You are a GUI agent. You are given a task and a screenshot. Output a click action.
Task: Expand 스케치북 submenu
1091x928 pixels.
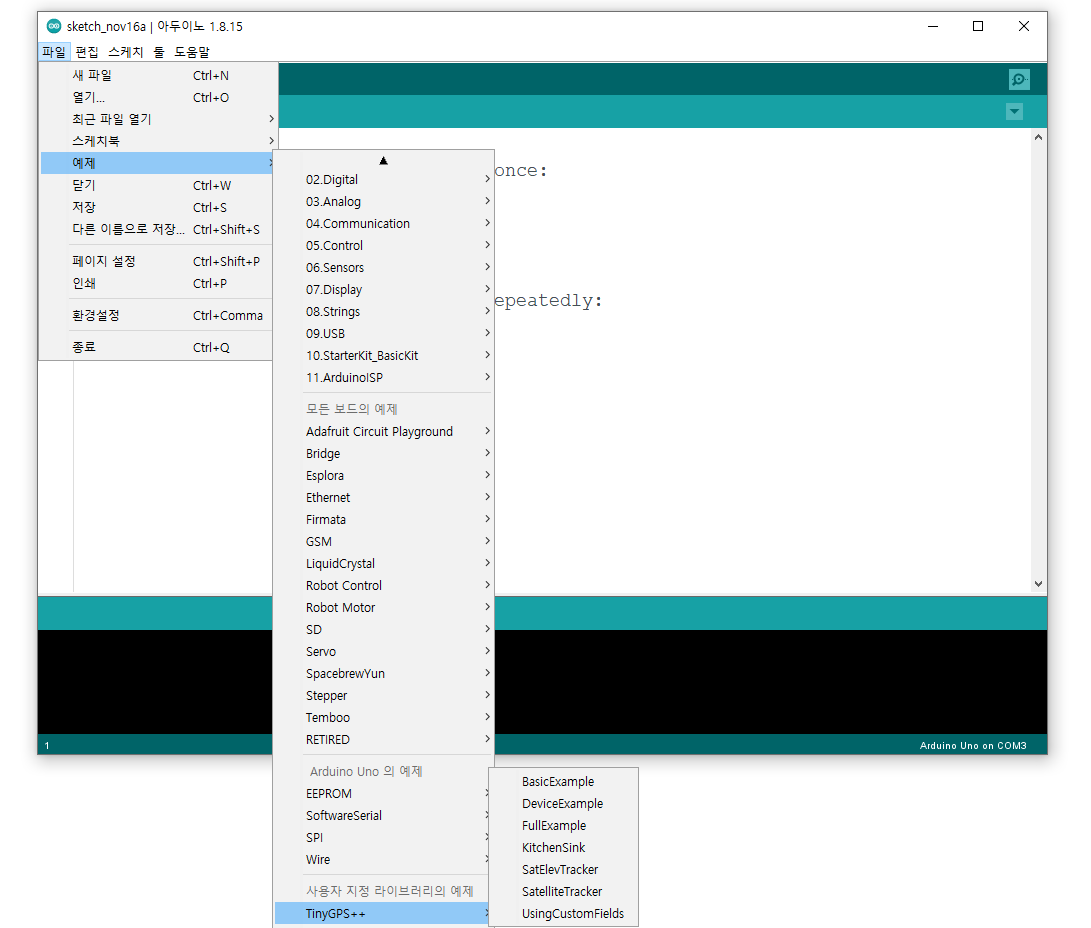click(159, 141)
